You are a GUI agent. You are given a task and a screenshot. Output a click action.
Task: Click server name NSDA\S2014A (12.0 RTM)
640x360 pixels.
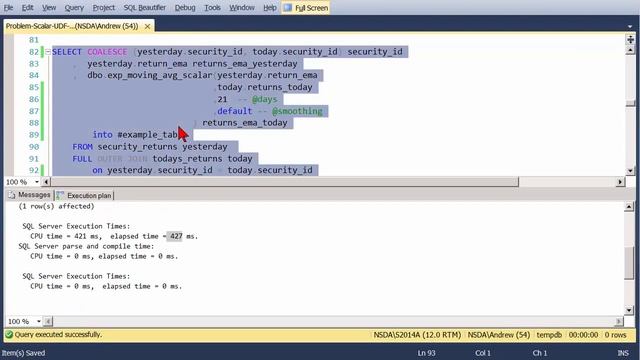[x=417, y=335]
